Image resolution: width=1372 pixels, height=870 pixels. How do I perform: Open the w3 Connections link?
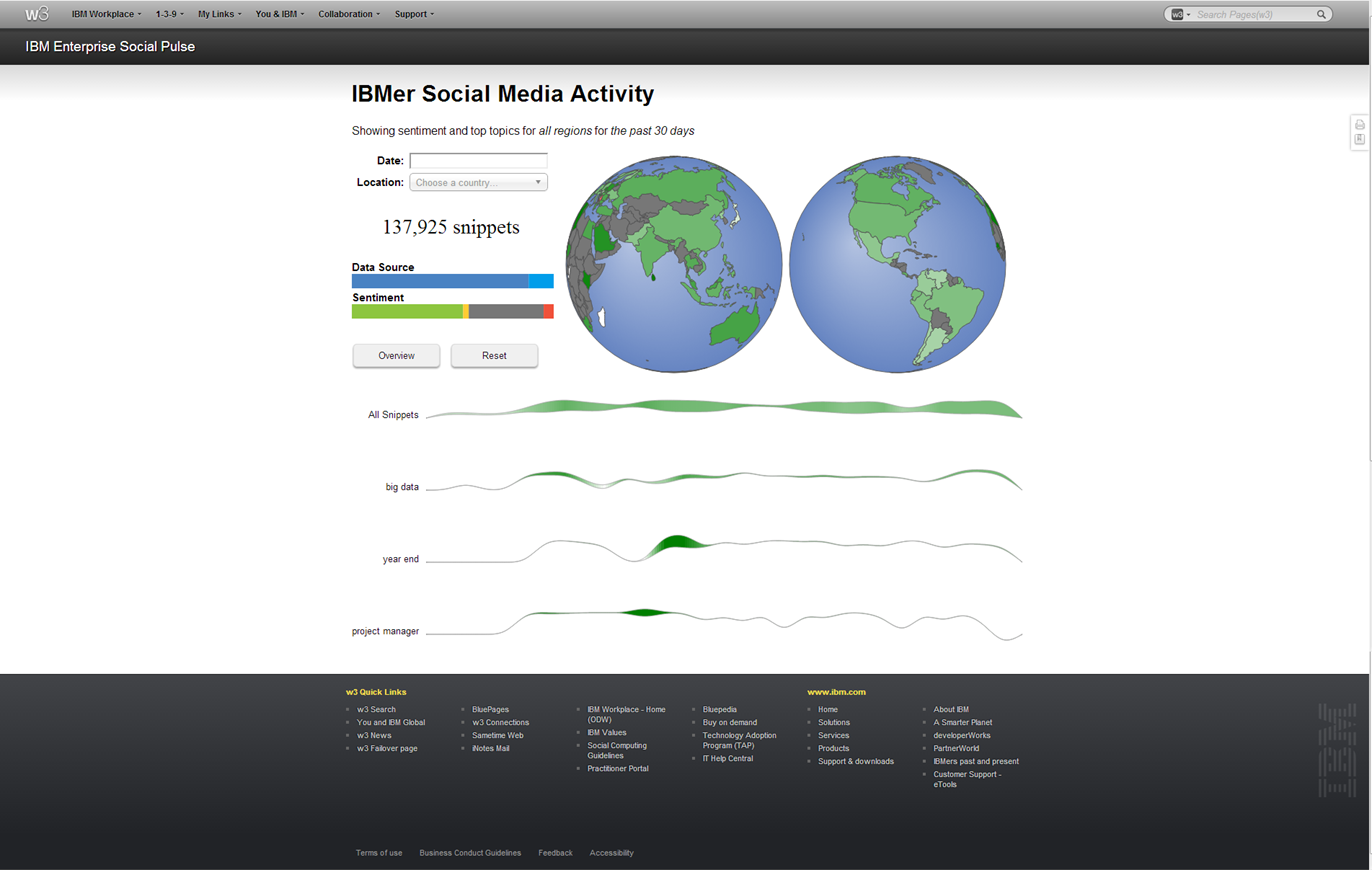[x=500, y=722]
